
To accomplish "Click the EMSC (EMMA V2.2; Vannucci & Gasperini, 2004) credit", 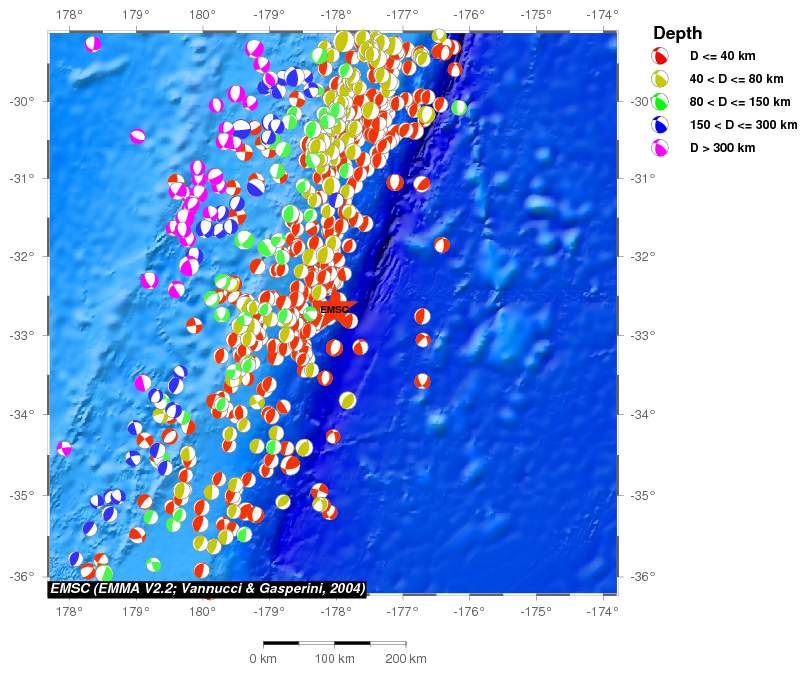I will 207,588.
